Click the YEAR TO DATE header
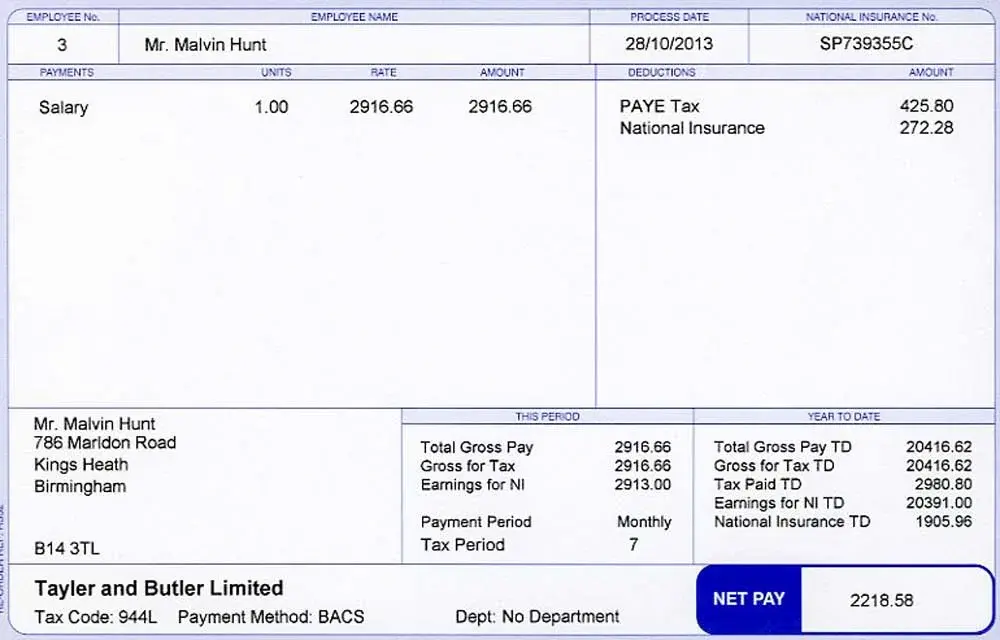This screenshot has width=1000, height=640. coord(844,416)
